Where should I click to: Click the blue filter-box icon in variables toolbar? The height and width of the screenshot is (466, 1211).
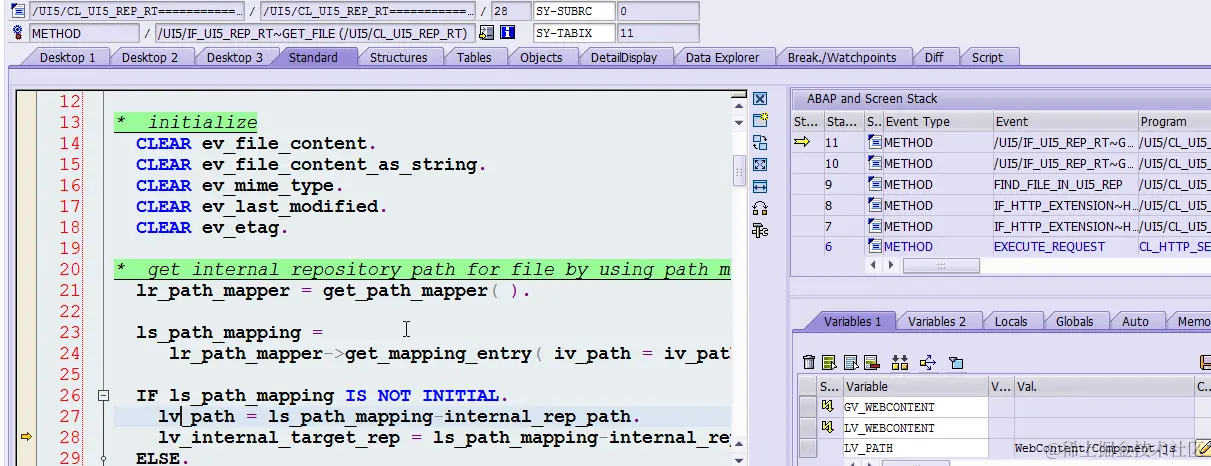pyautogui.click(x=955, y=362)
